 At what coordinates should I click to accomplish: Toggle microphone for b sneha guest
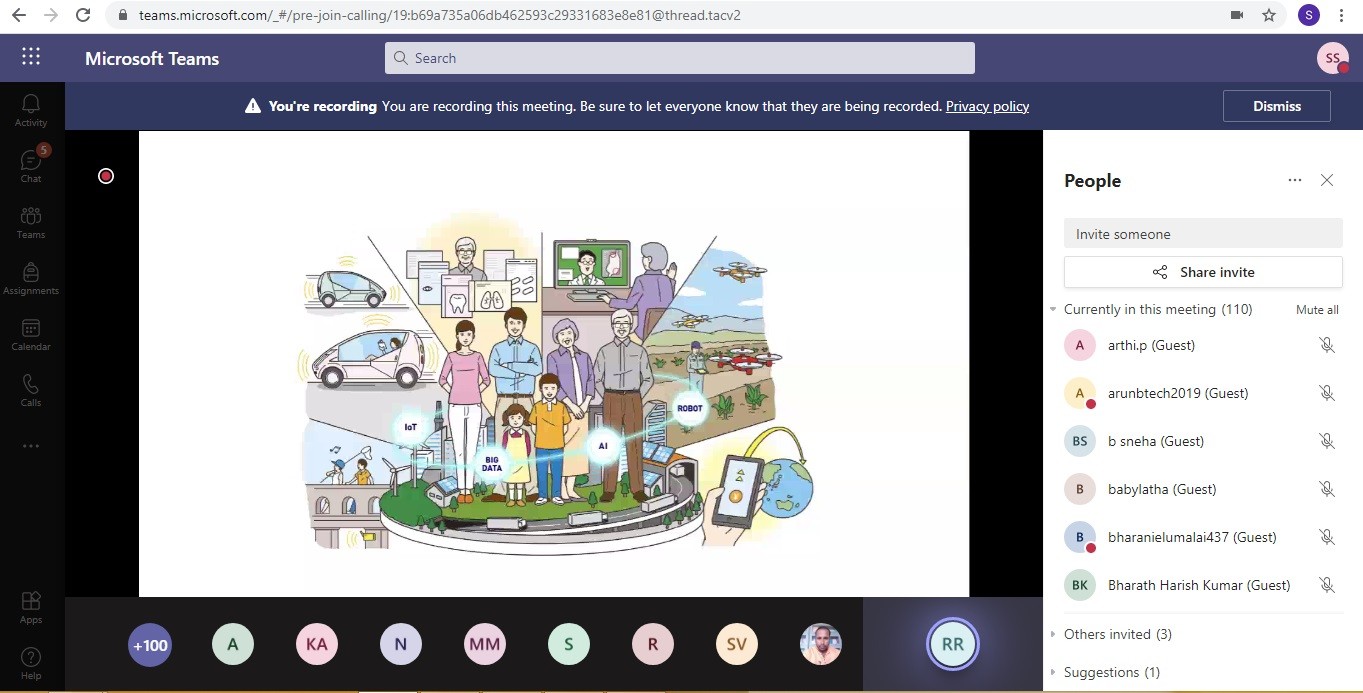click(x=1326, y=441)
